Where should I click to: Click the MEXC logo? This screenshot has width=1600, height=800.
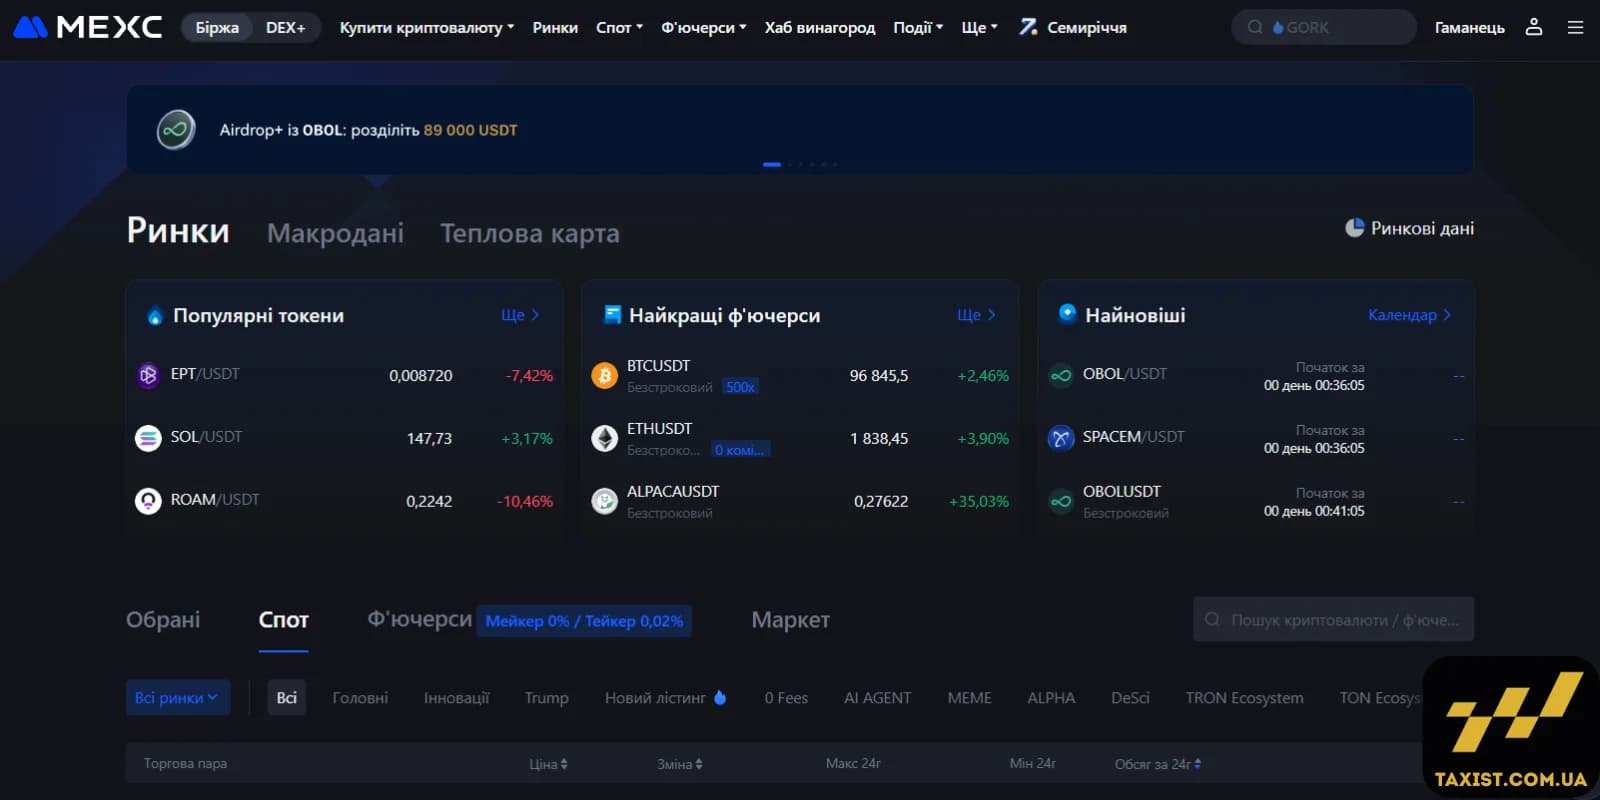(88, 27)
